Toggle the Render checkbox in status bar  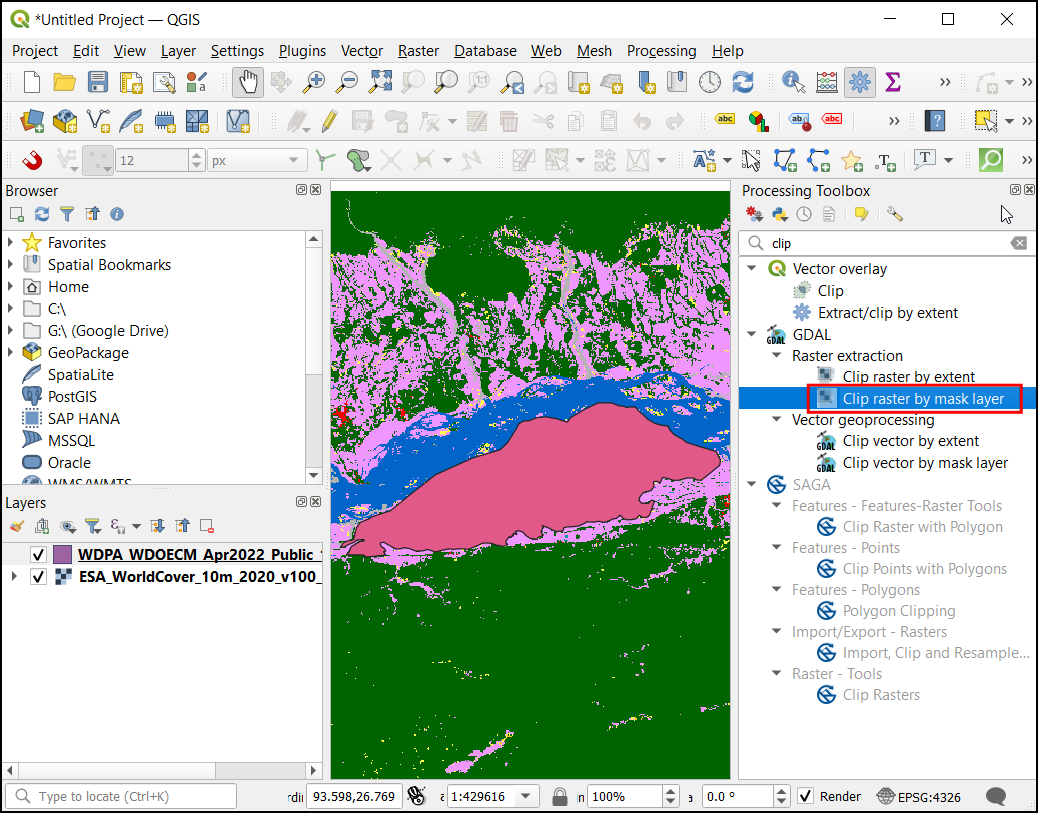pyautogui.click(x=806, y=797)
